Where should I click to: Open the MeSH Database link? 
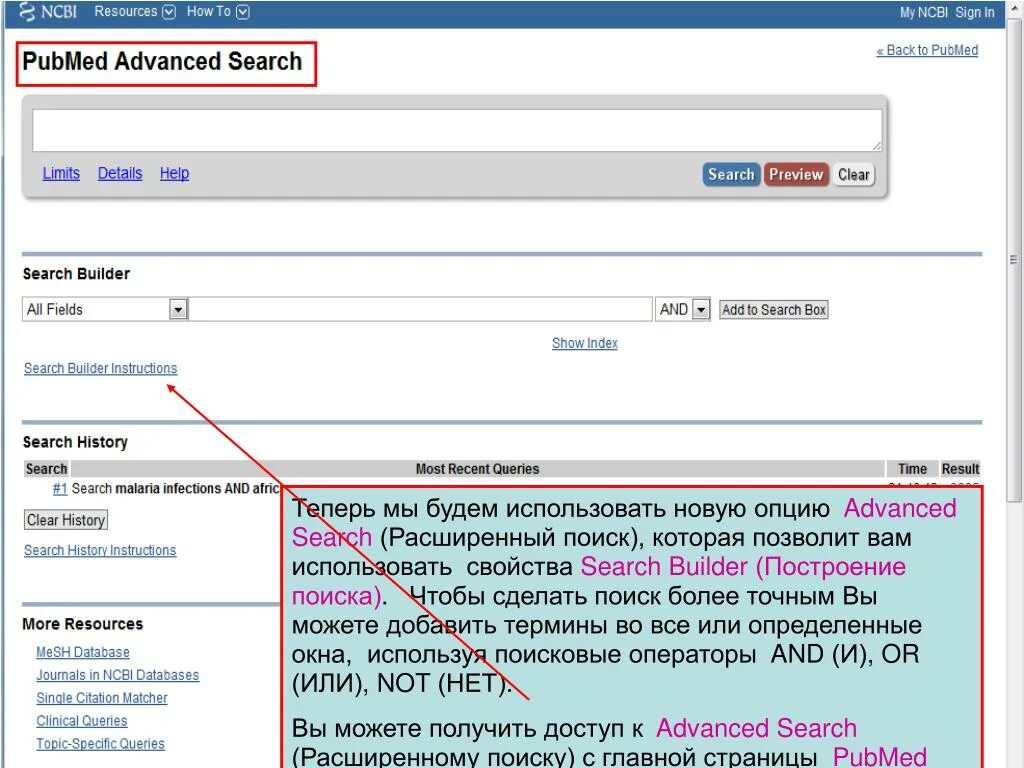pos(83,652)
